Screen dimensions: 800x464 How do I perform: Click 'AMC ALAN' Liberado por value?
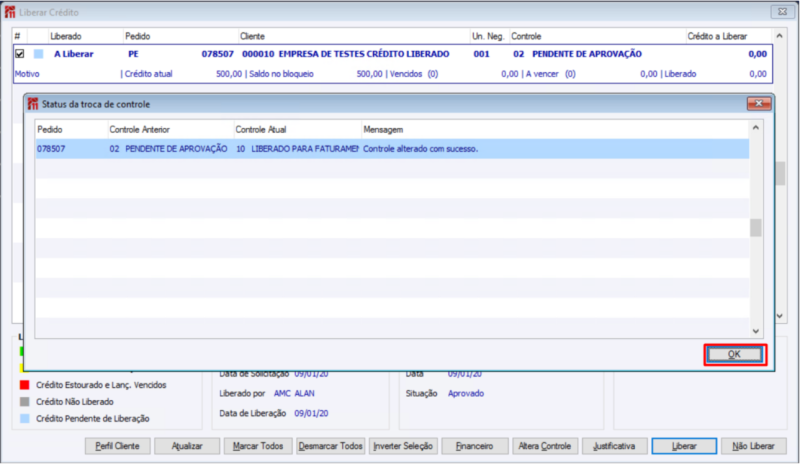[x=294, y=394]
